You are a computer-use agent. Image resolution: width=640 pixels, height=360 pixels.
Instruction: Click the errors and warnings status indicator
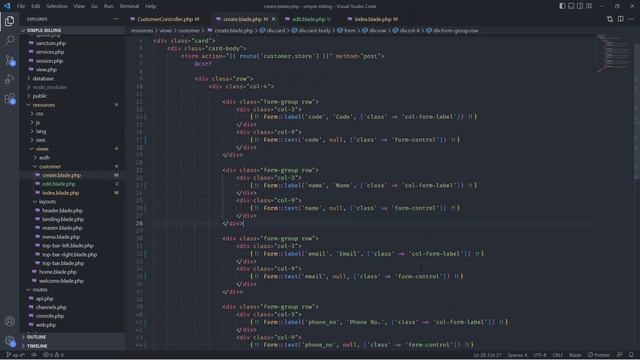53,355
